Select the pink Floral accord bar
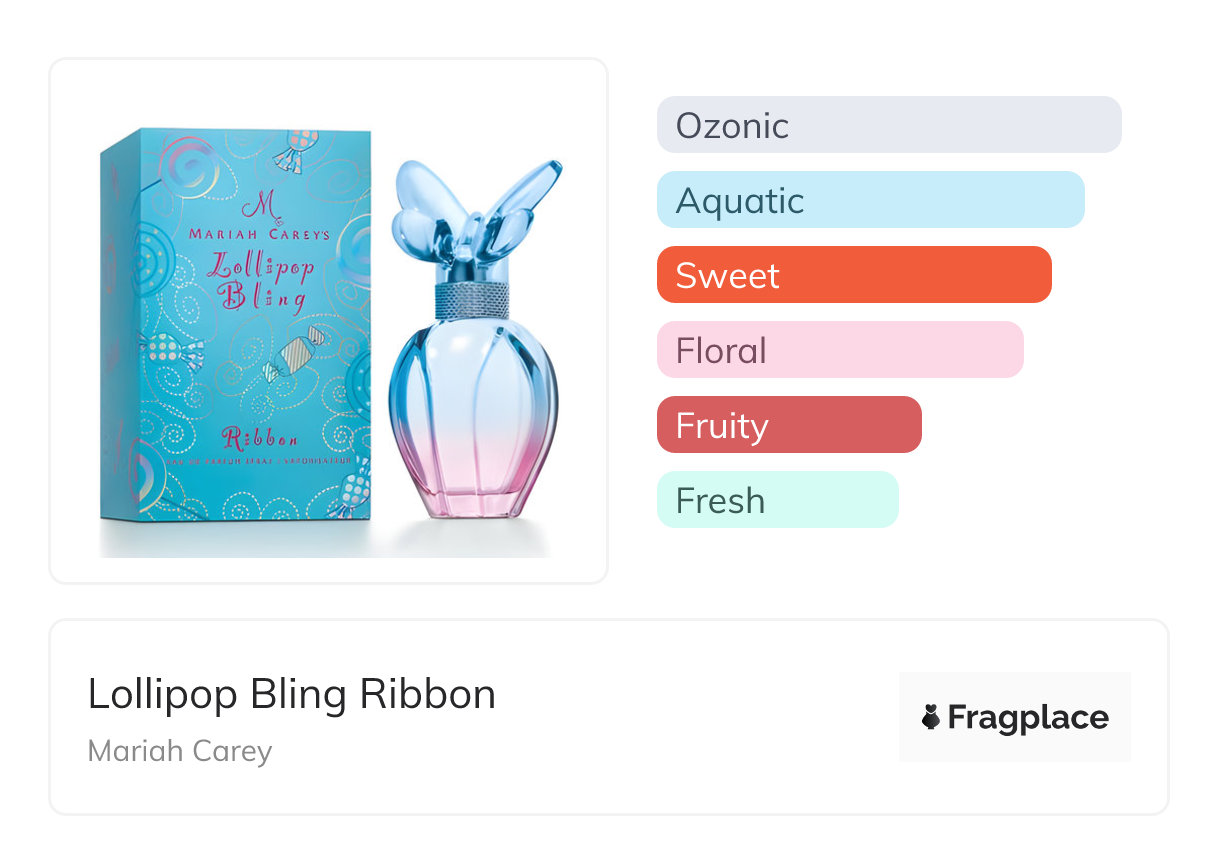Image resolution: width=1218 pixels, height=864 pixels. pos(839,350)
